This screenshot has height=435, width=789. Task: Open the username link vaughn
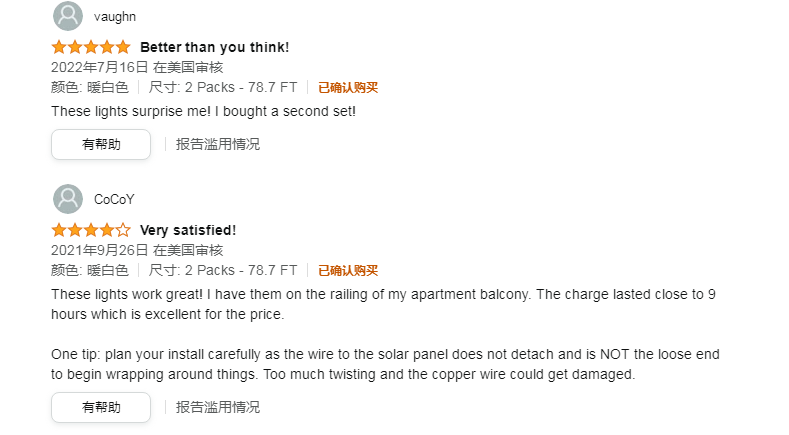pos(115,17)
